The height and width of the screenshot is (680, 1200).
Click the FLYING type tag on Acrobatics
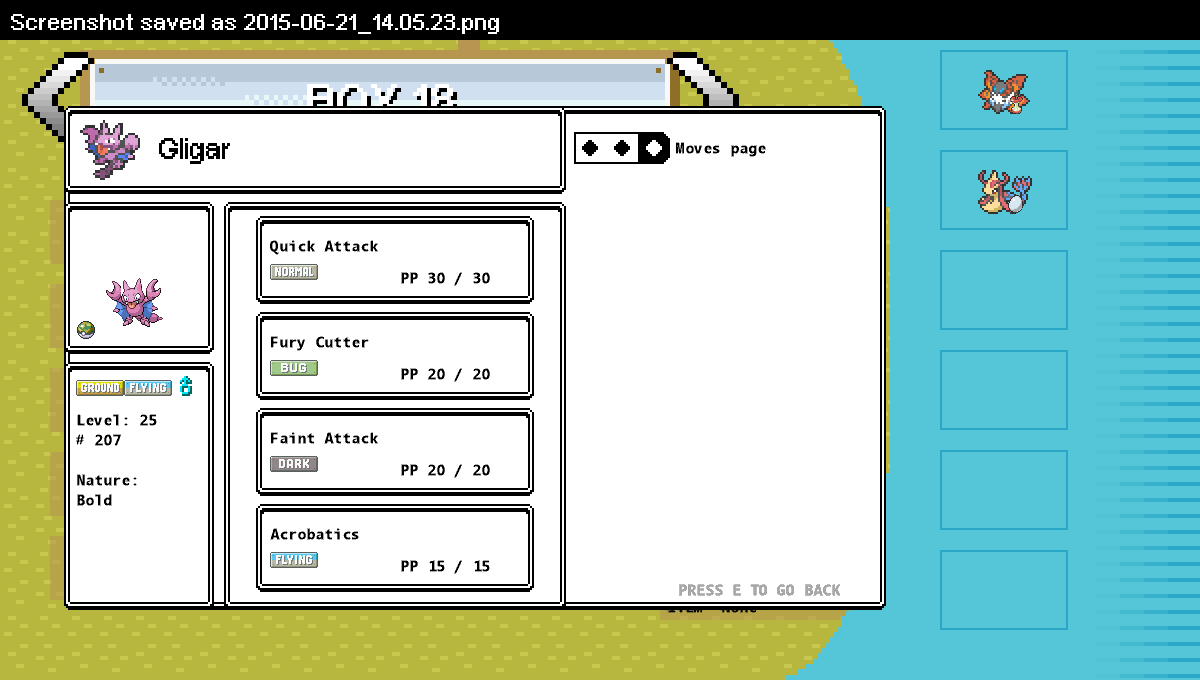(x=294, y=560)
